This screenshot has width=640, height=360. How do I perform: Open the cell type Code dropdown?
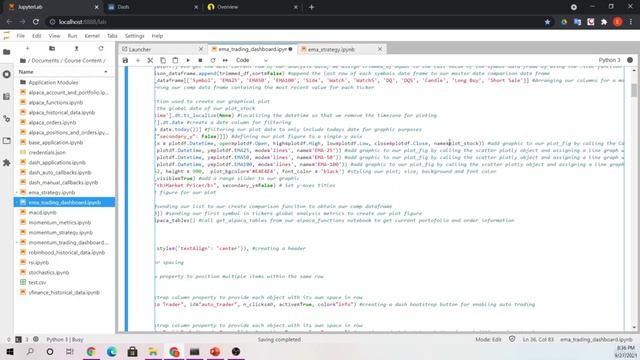[x=252, y=60]
